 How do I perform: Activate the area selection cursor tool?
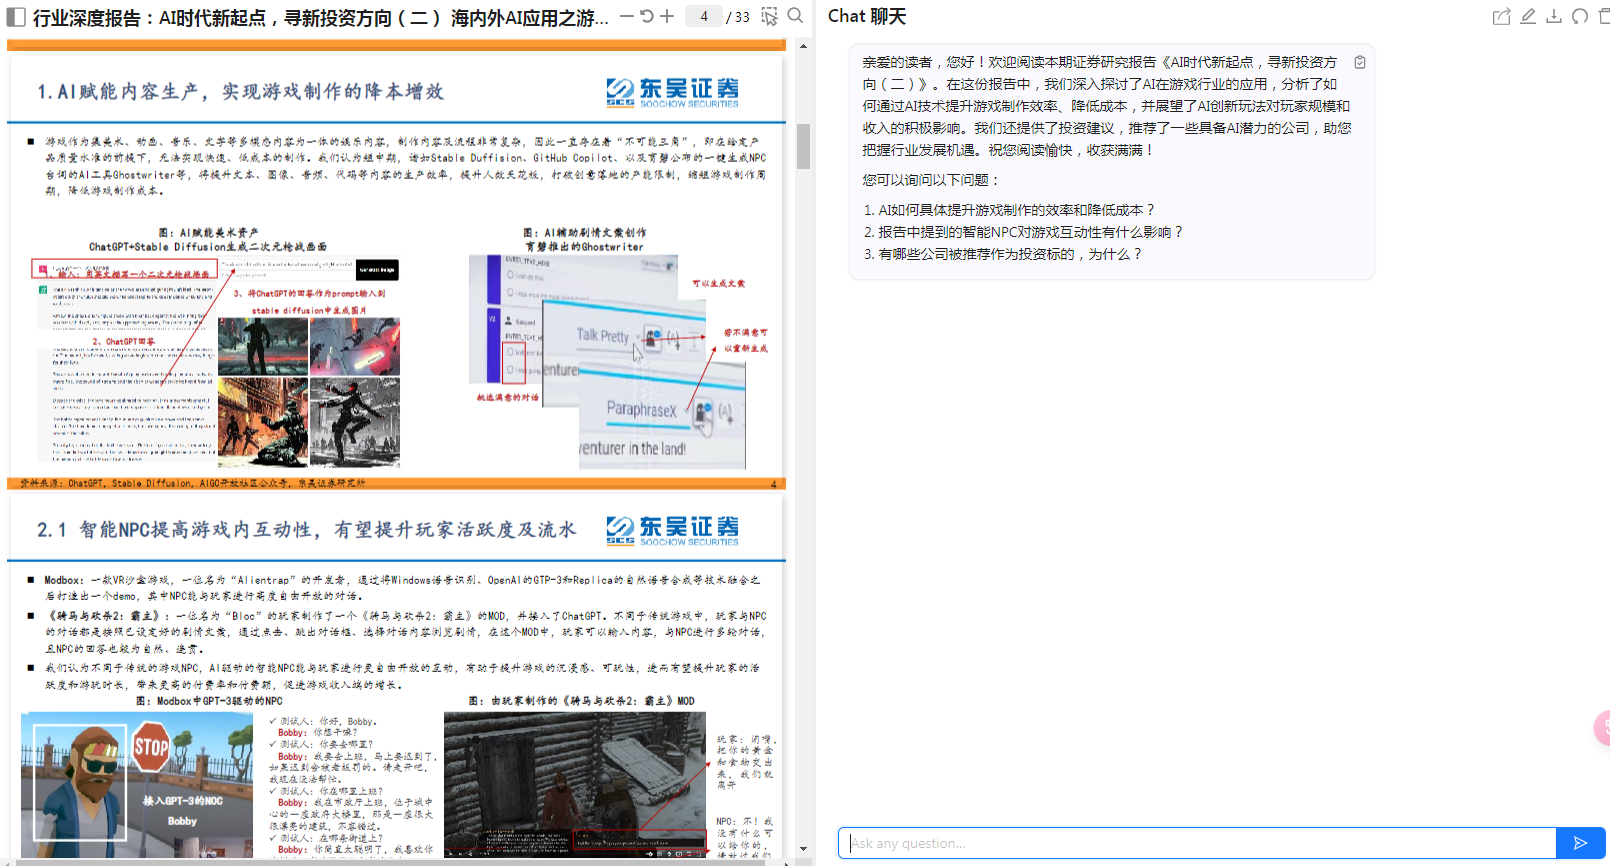pyautogui.click(x=769, y=16)
